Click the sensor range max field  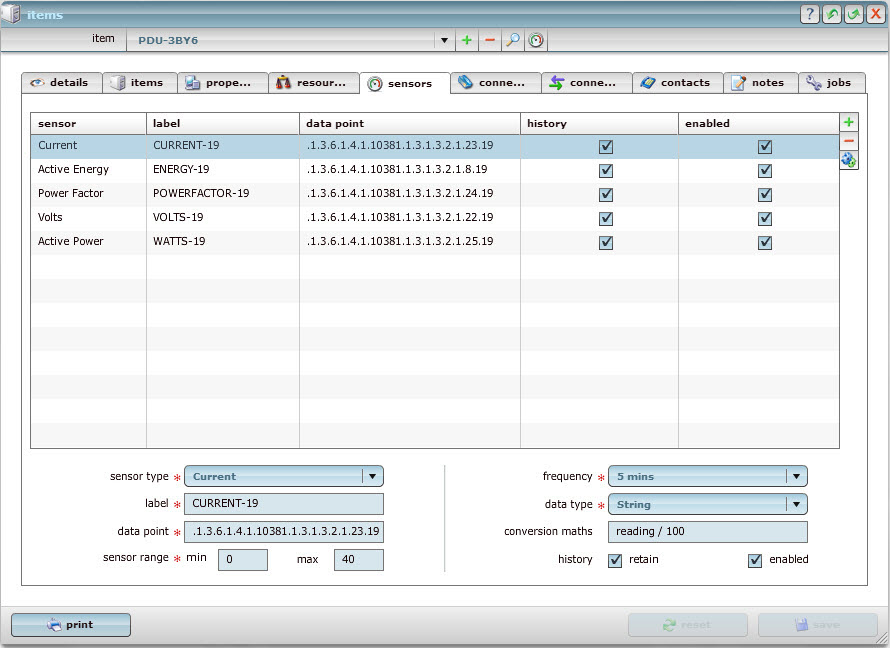pyautogui.click(x=358, y=559)
